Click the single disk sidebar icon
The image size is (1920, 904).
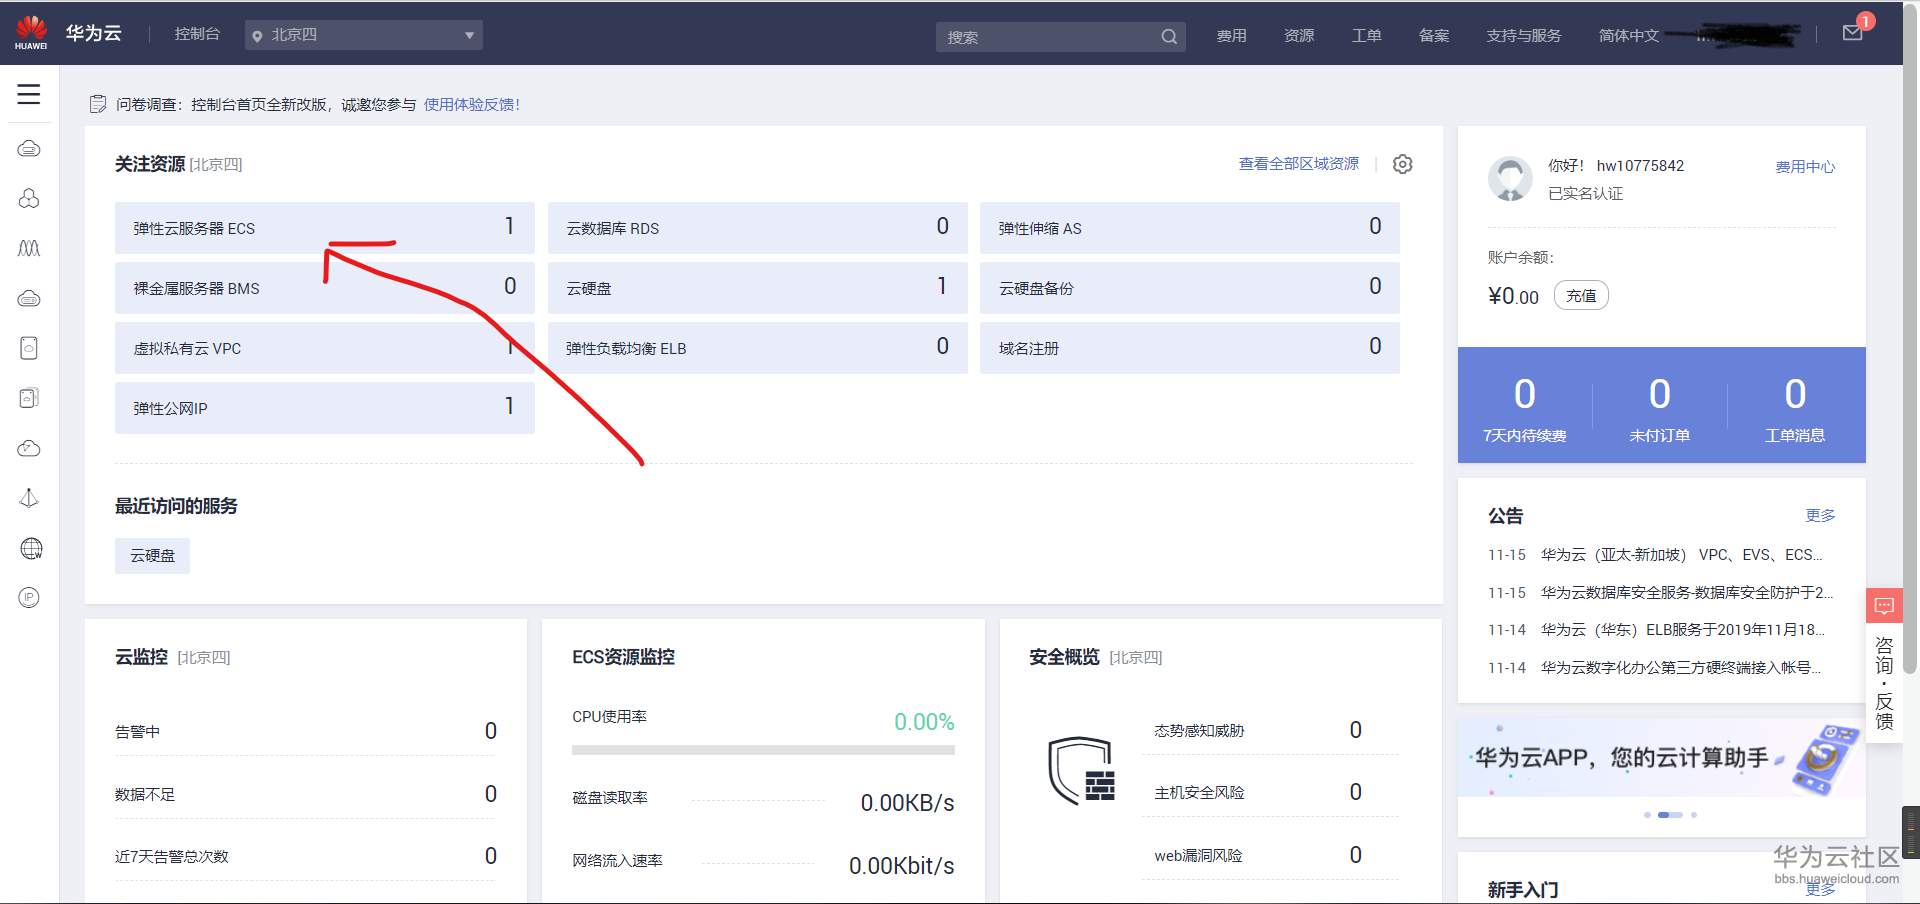coord(29,348)
